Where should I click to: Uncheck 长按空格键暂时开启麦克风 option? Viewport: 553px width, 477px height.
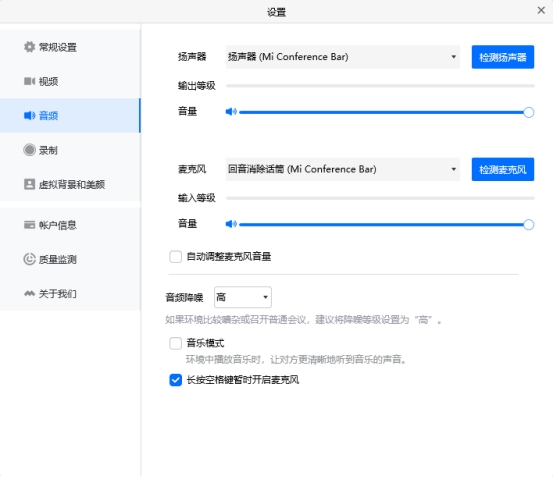pos(175,380)
